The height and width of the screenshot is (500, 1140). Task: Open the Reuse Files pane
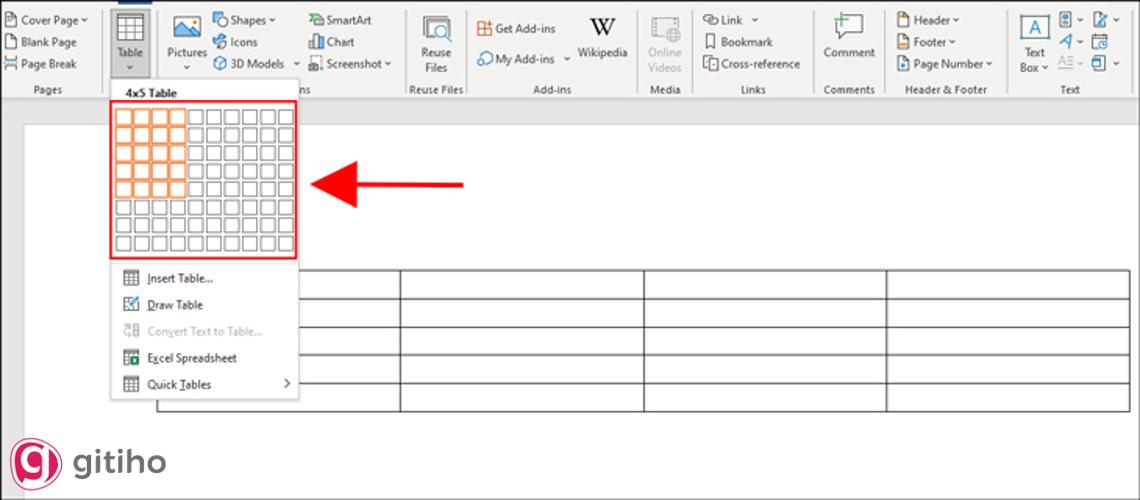pos(436,44)
